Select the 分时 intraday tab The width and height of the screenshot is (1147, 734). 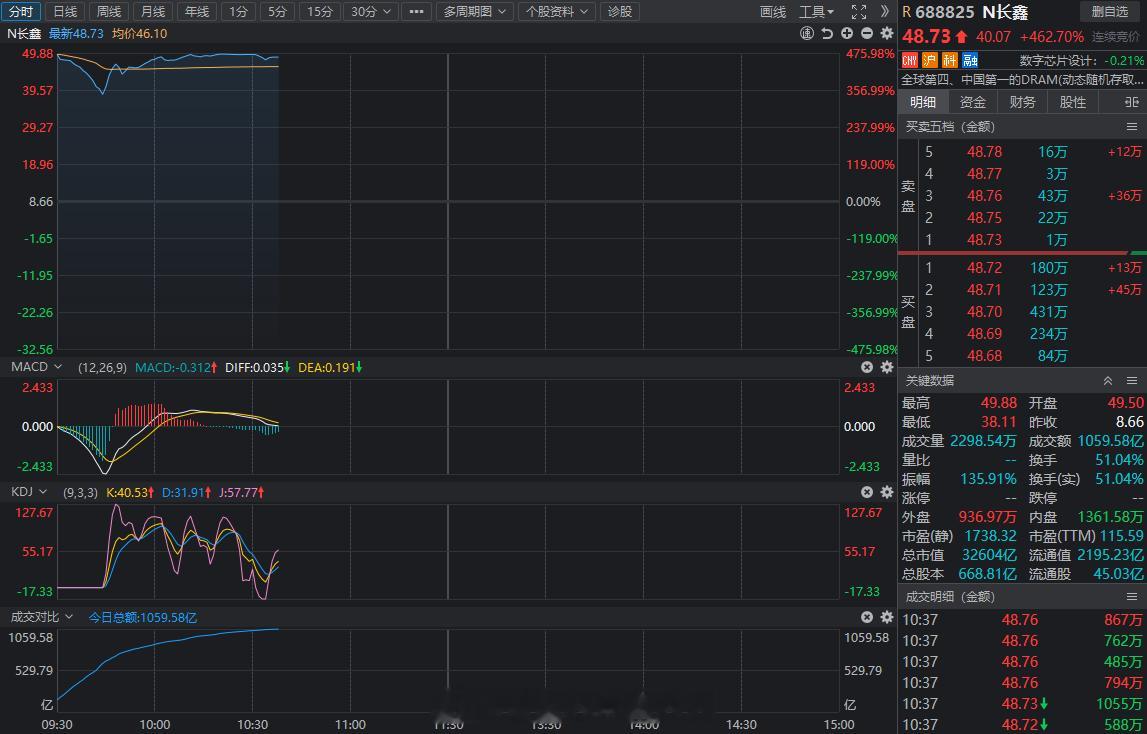tap(20, 12)
